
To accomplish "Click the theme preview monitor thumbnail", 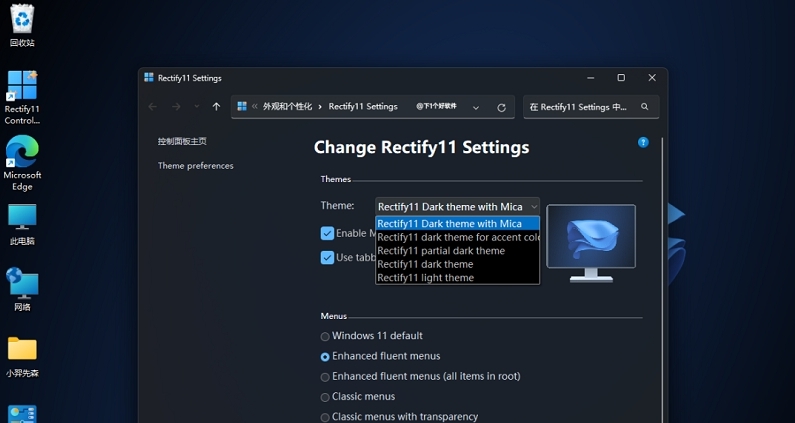I will pos(591,243).
